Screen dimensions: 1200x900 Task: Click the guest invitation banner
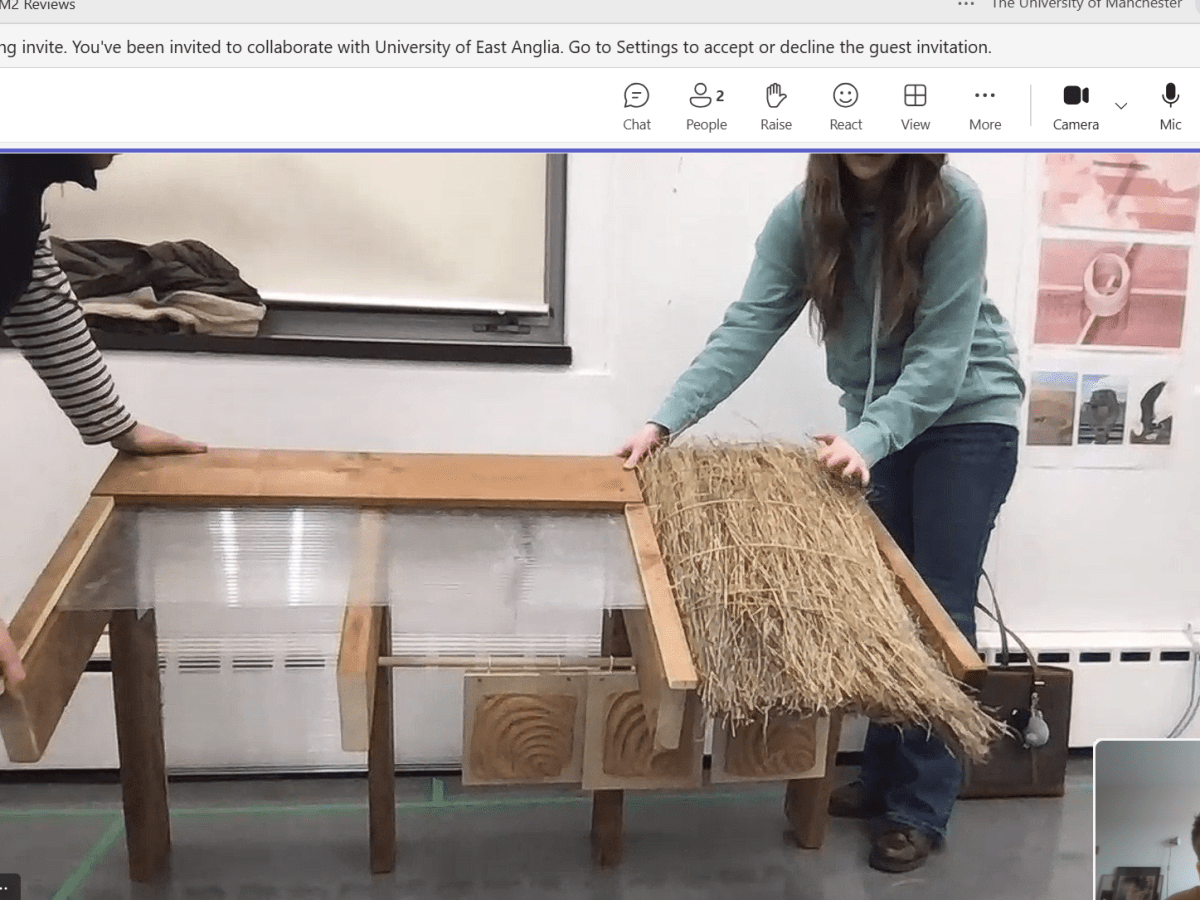(x=500, y=47)
